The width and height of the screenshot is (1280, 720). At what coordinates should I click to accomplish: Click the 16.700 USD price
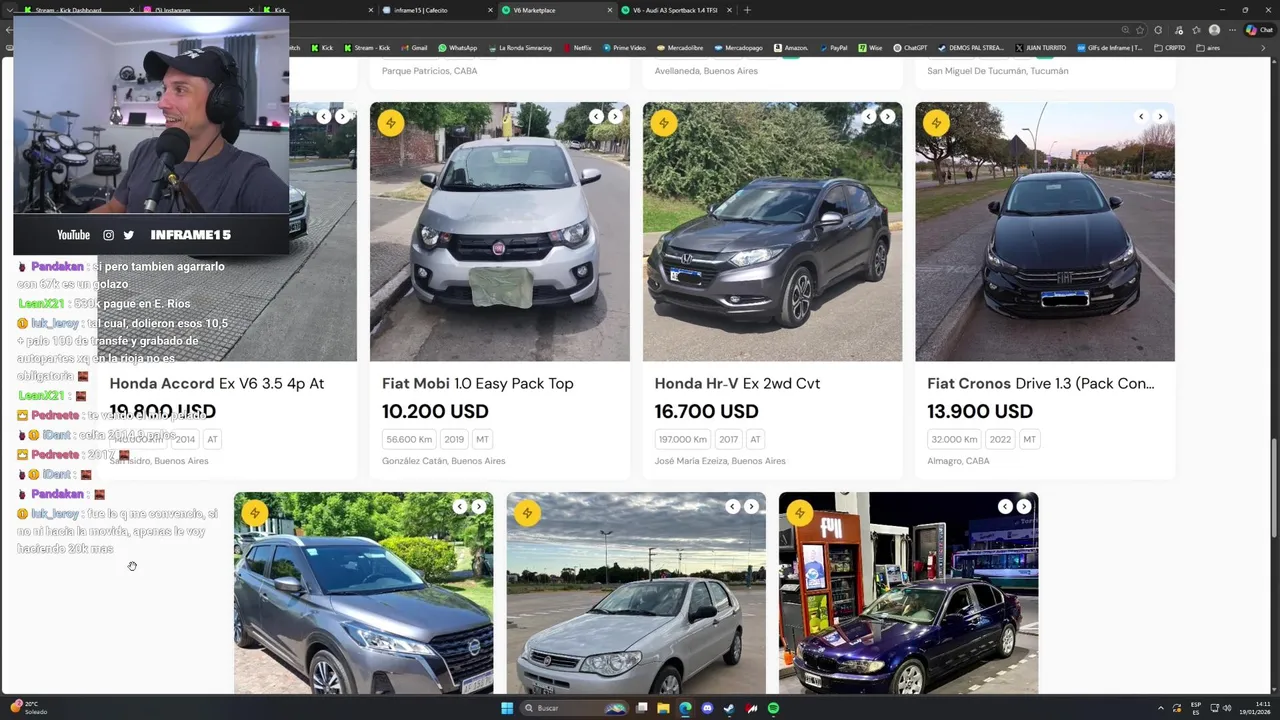tap(707, 411)
